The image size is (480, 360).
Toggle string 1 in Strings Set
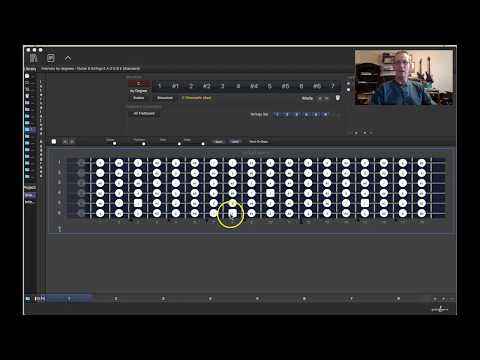[277, 115]
